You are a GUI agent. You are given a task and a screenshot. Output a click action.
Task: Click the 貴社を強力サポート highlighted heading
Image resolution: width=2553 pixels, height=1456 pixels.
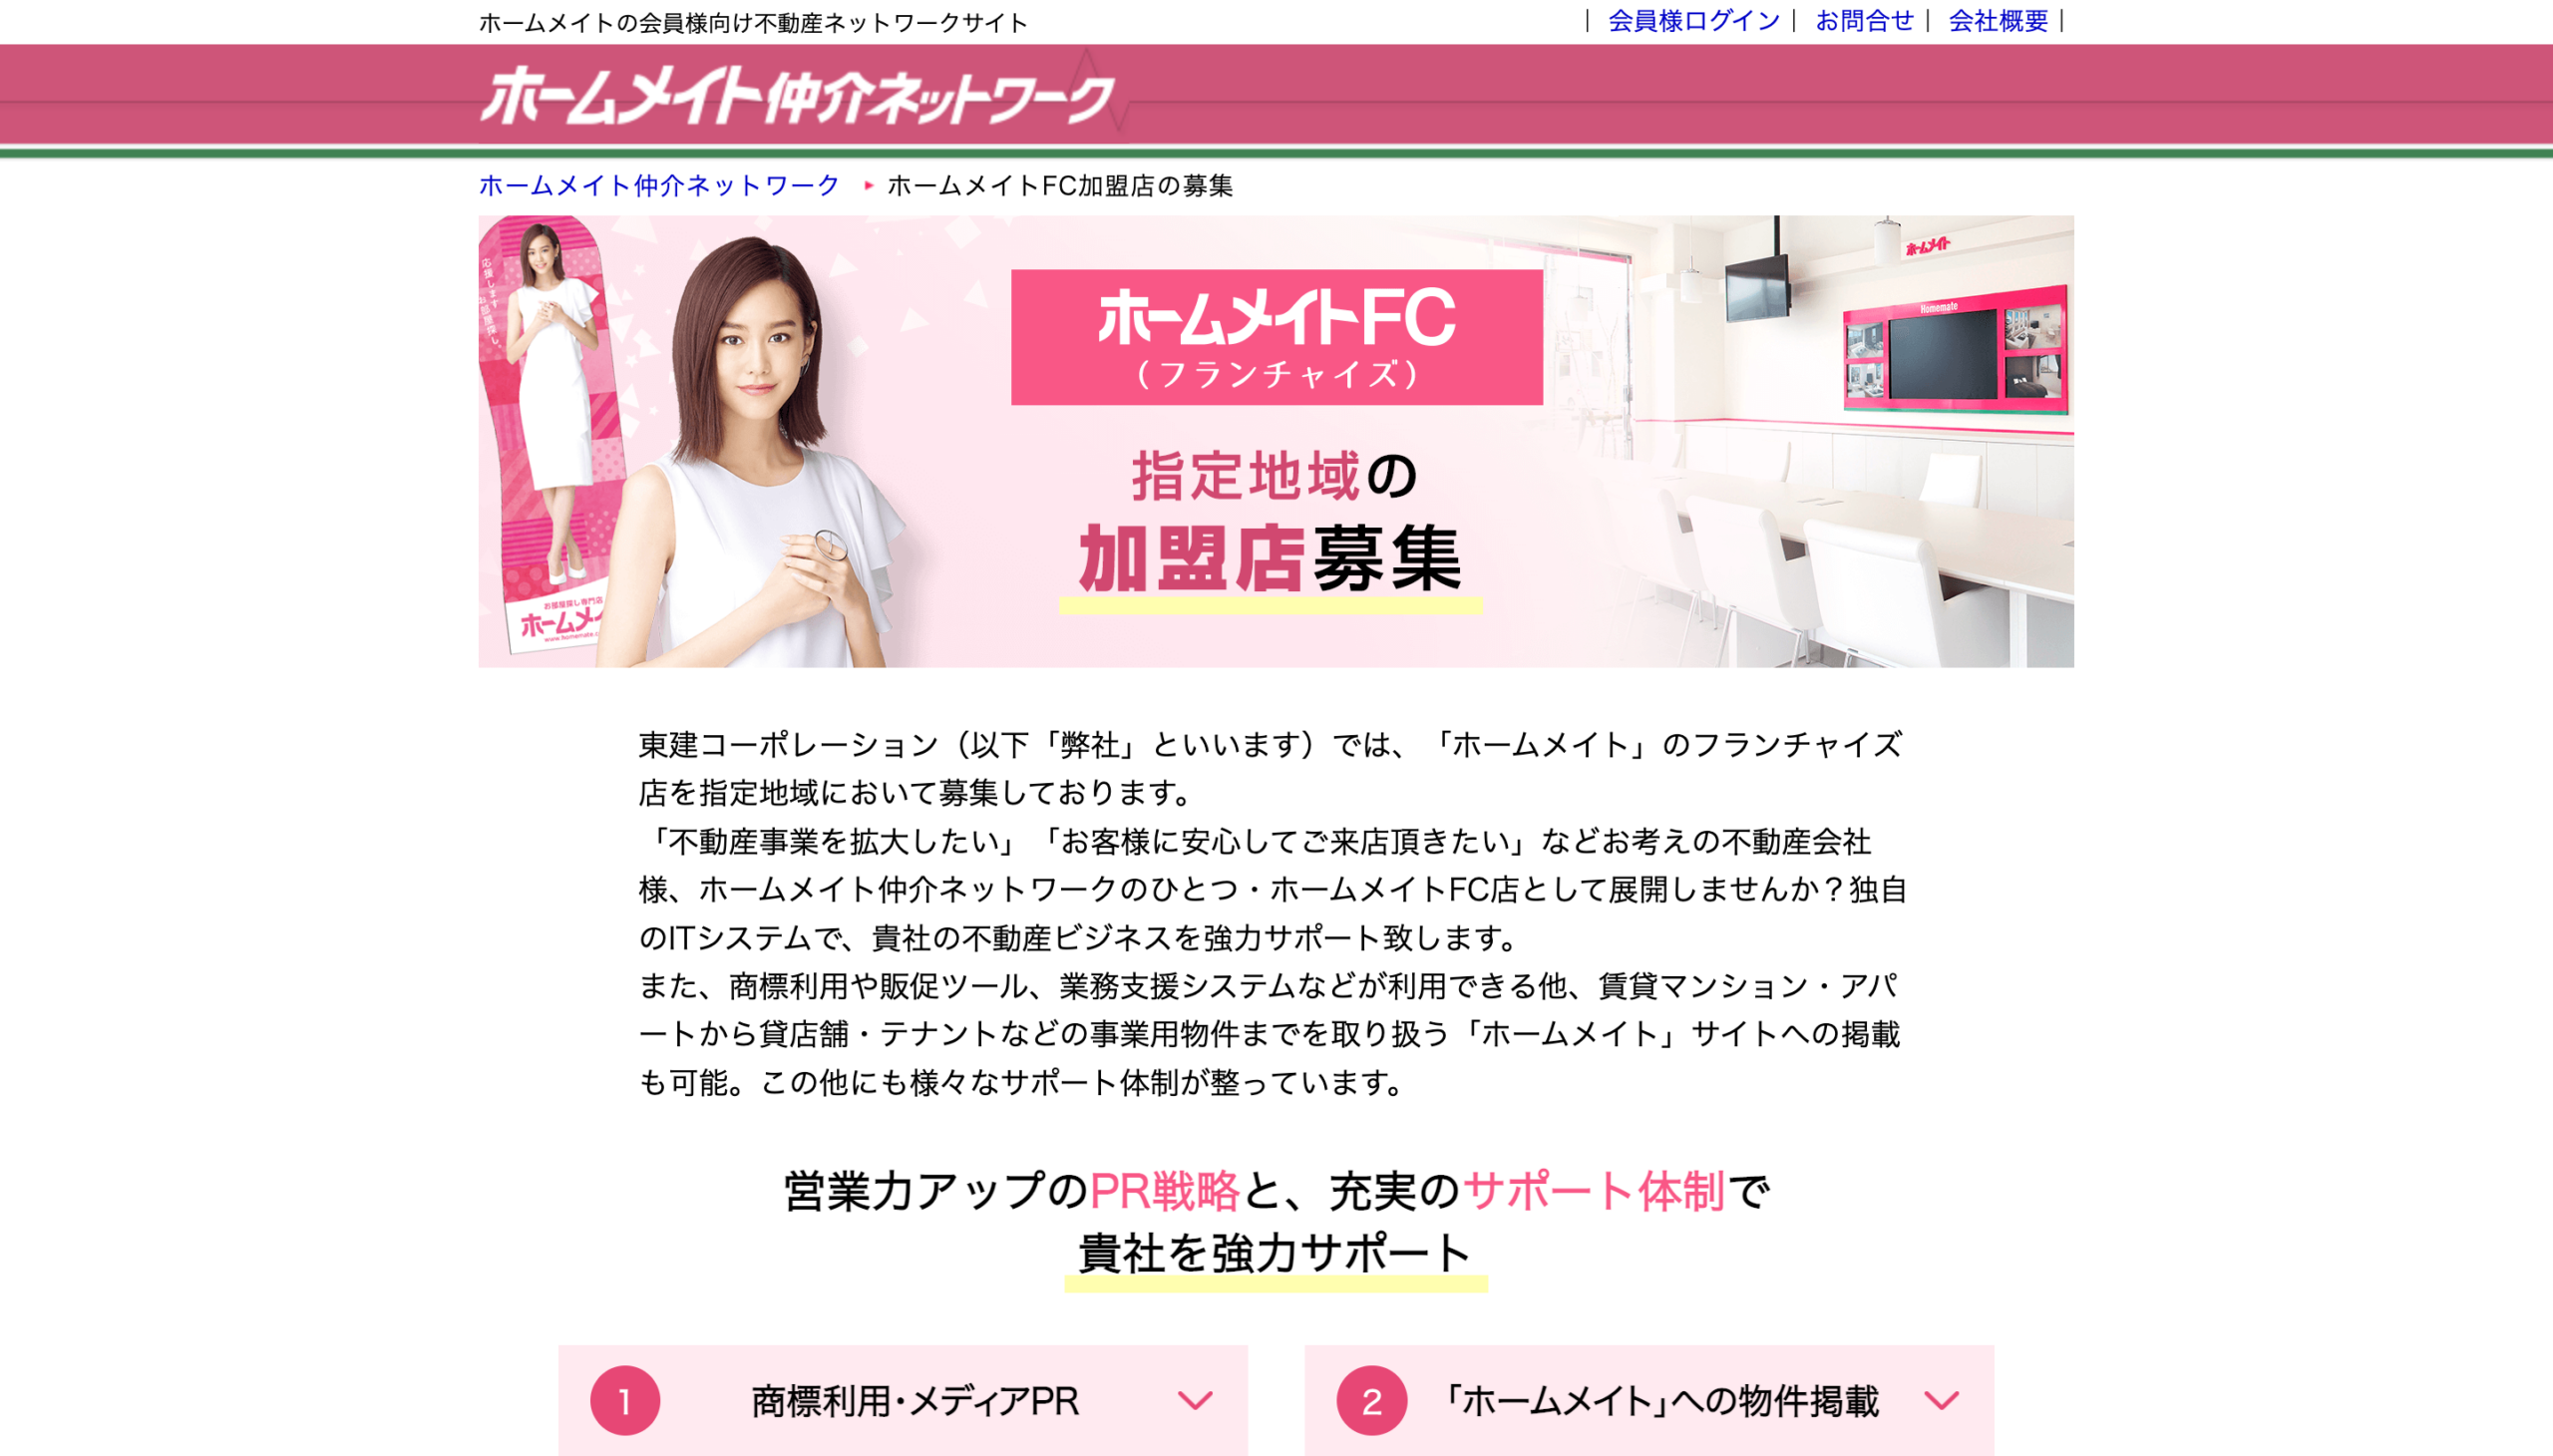coord(1275,1253)
